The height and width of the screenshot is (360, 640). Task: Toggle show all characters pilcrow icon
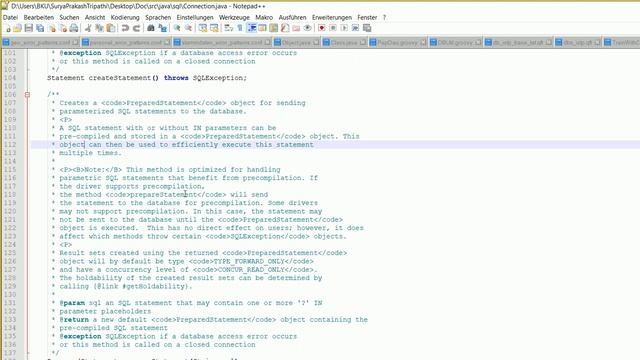240,28
